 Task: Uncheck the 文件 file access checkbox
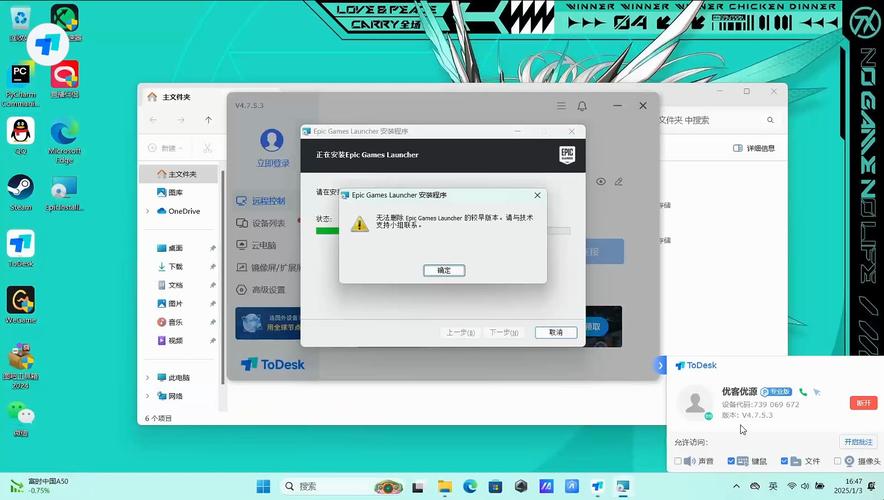pyautogui.click(x=785, y=462)
